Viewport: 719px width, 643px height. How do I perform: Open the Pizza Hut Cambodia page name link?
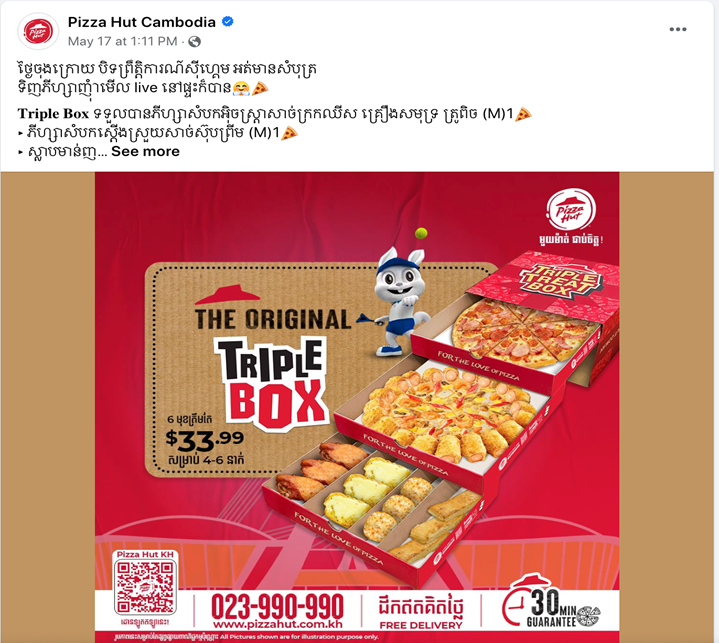pos(142,22)
